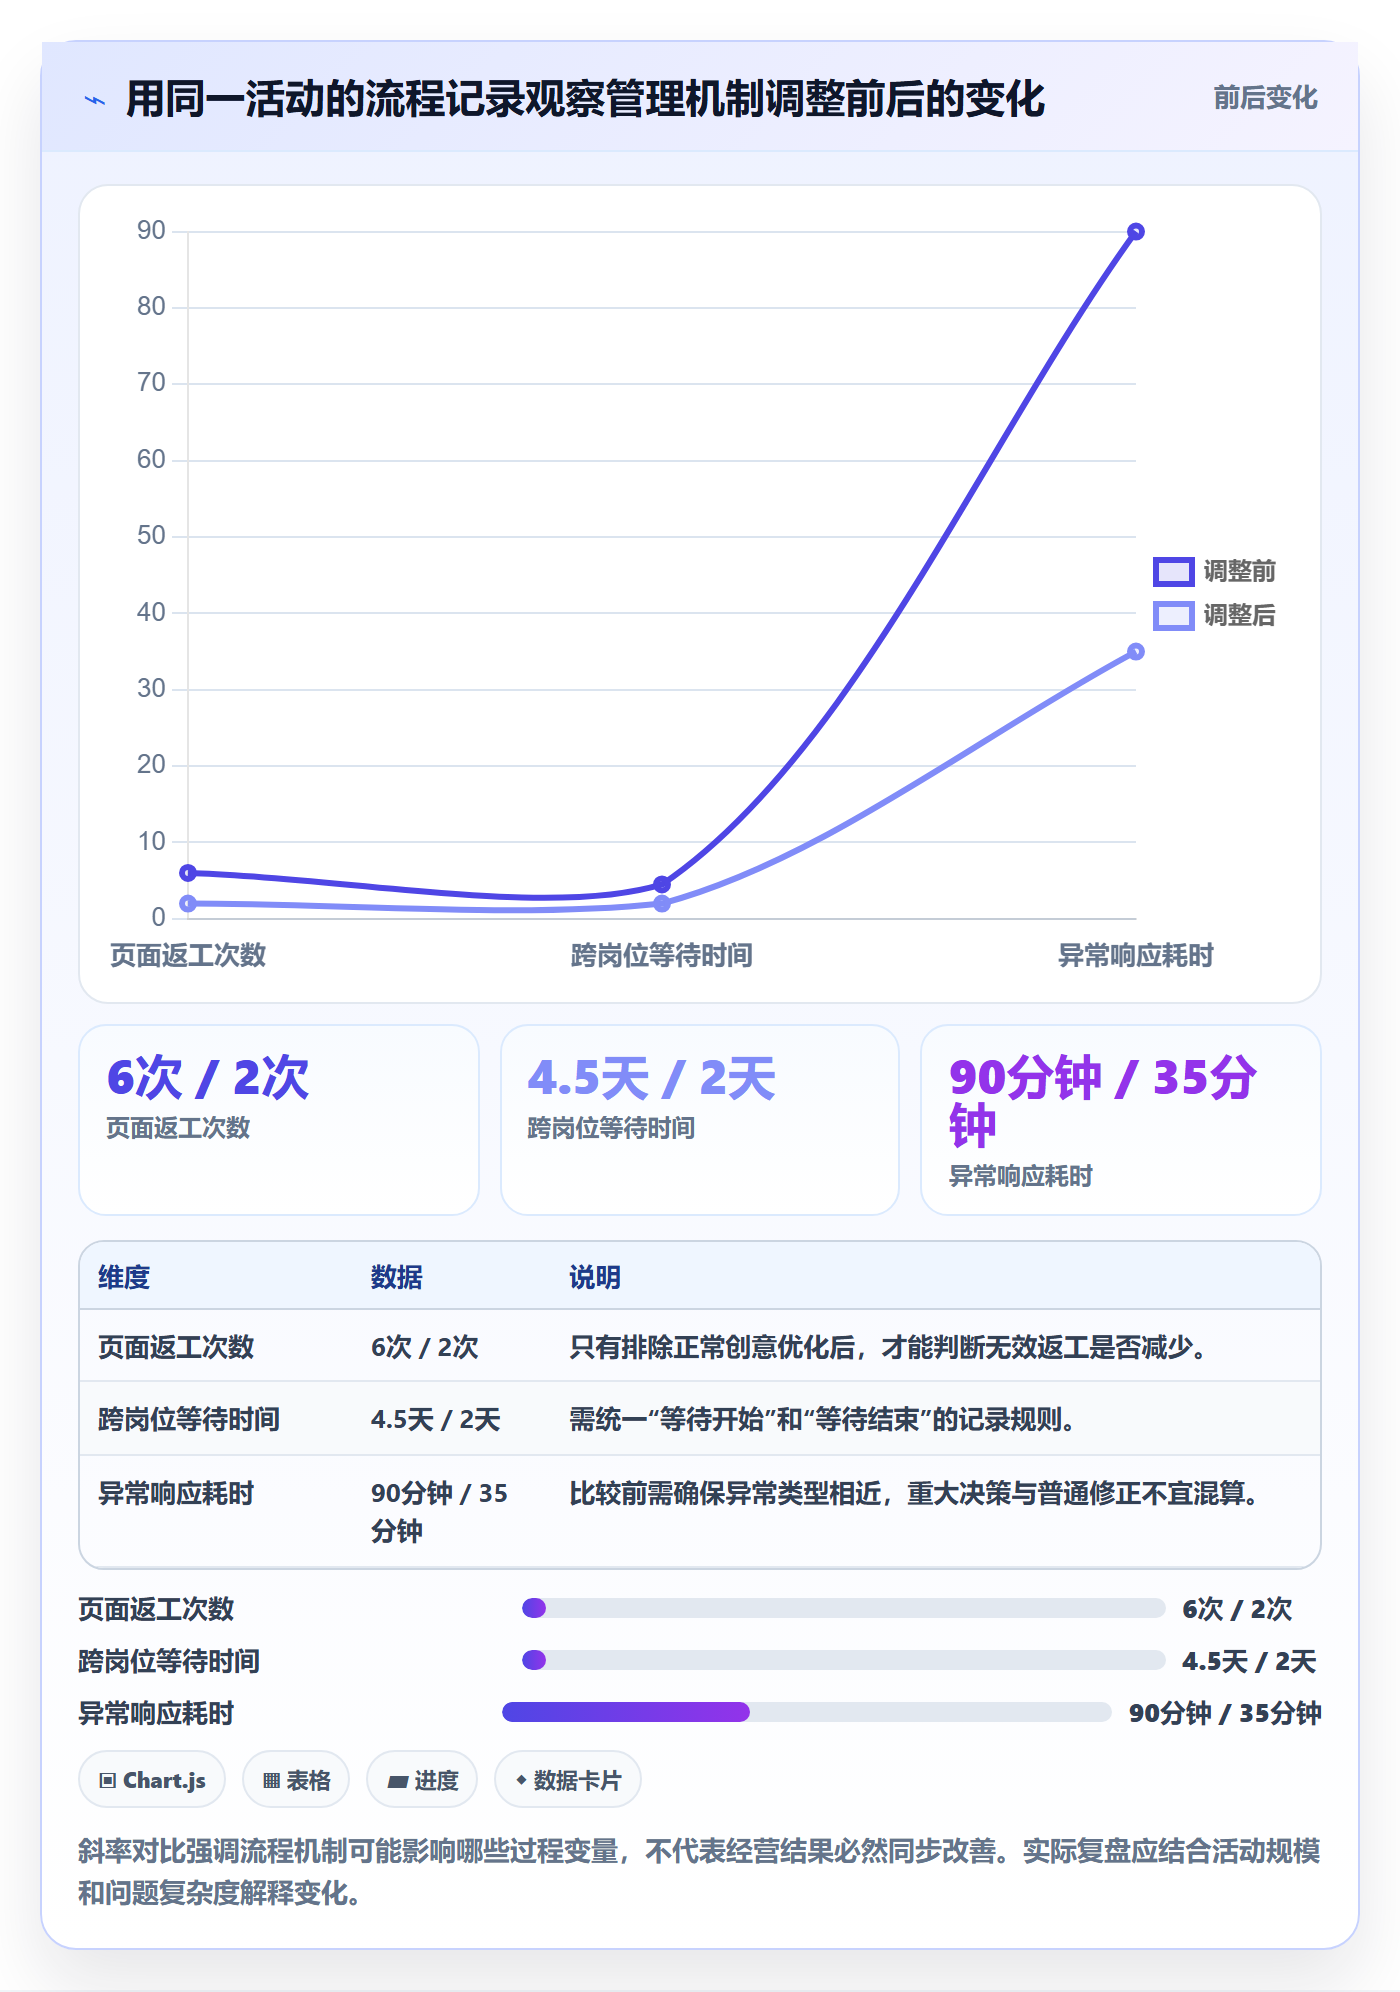Click the 异常响应耗时 progress bar

(x=806, y=1712)
